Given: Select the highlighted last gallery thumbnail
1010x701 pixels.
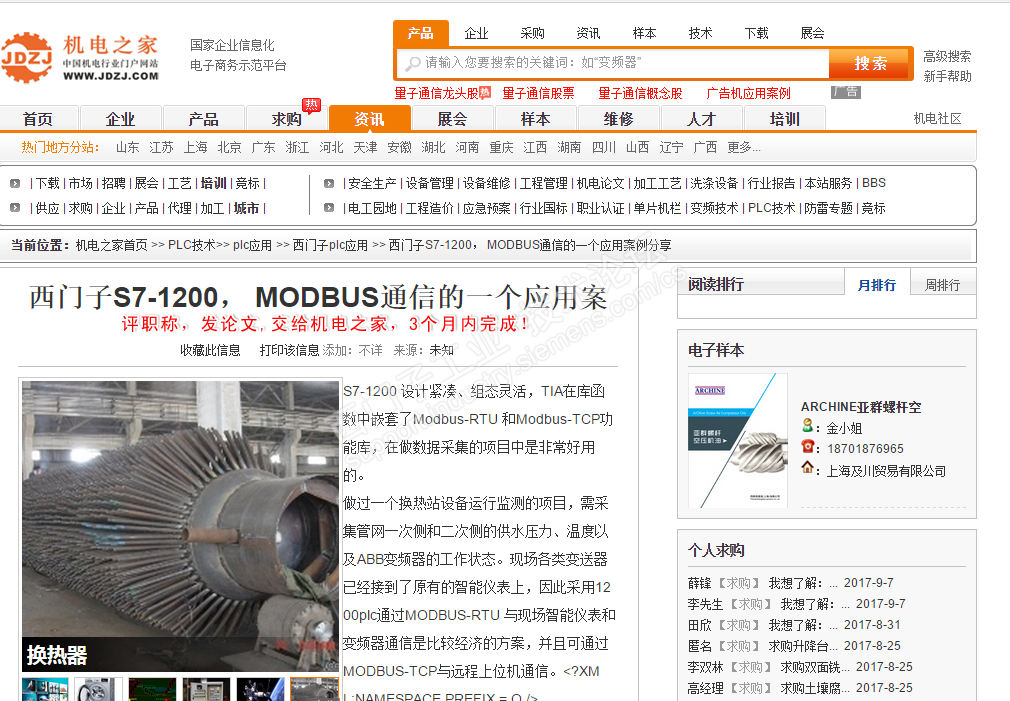Looking at the screenshot, I should 314,689.
